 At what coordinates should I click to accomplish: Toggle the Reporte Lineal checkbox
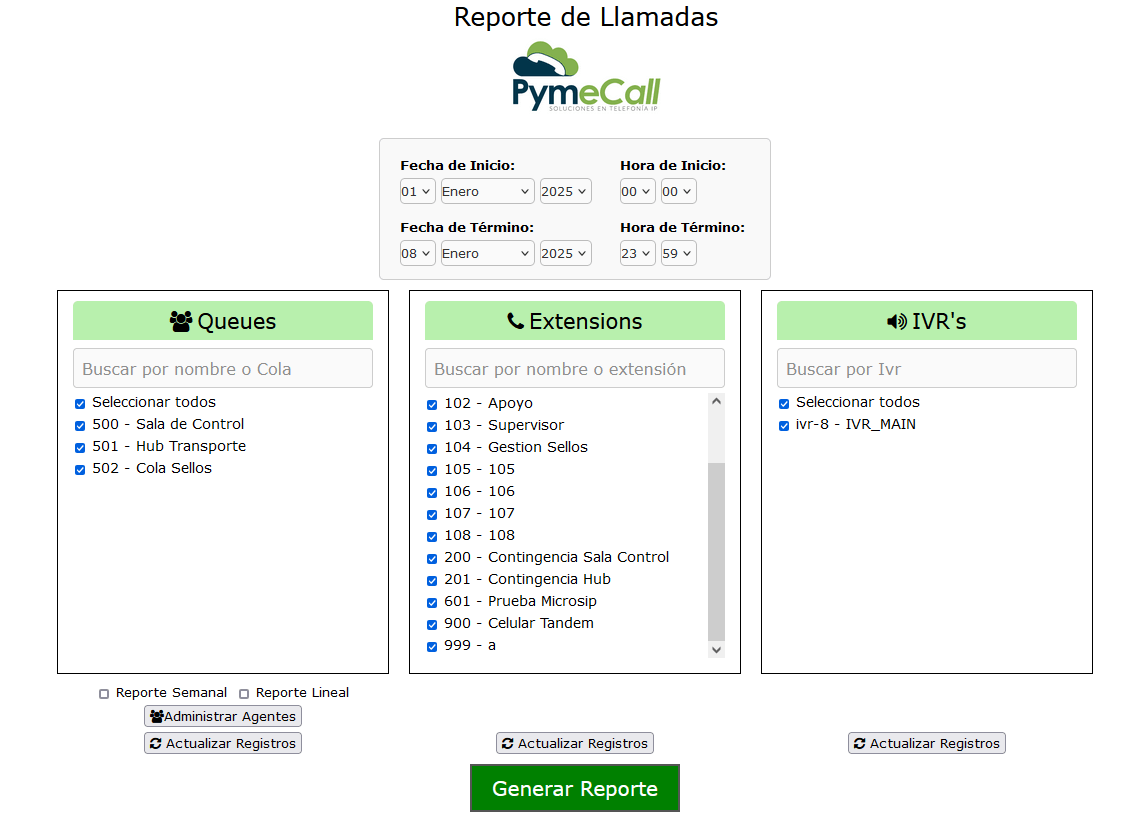point(244,694)
